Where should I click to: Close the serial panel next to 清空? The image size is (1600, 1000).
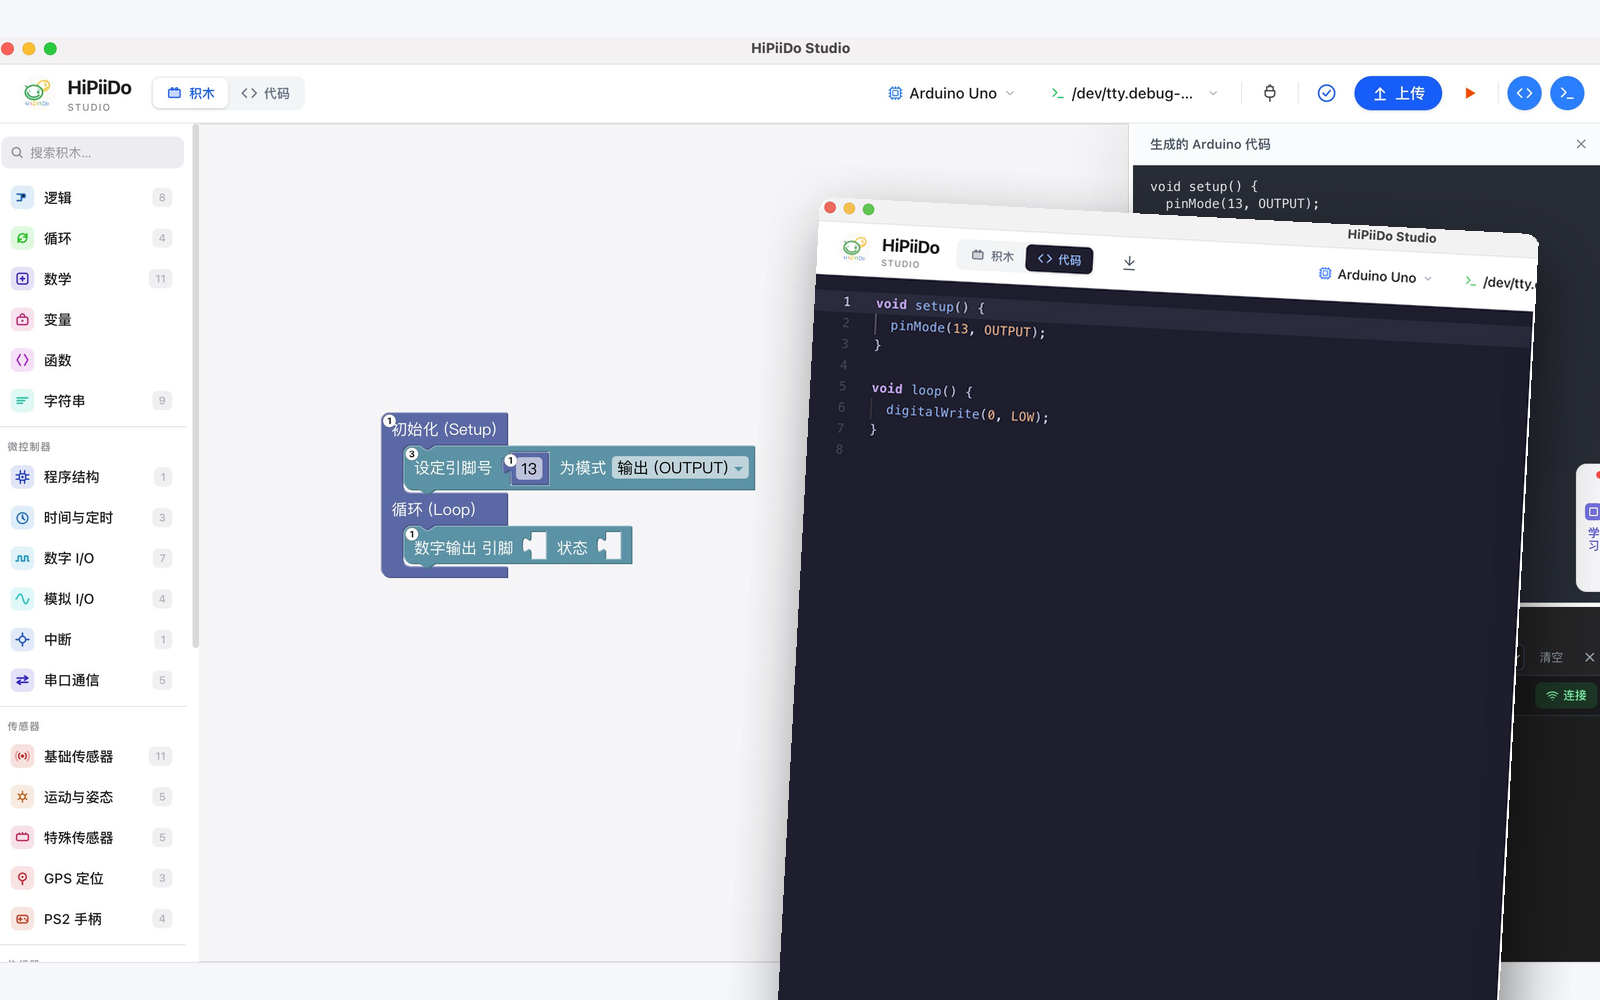pyautogui.click(x=1589, y=657)
